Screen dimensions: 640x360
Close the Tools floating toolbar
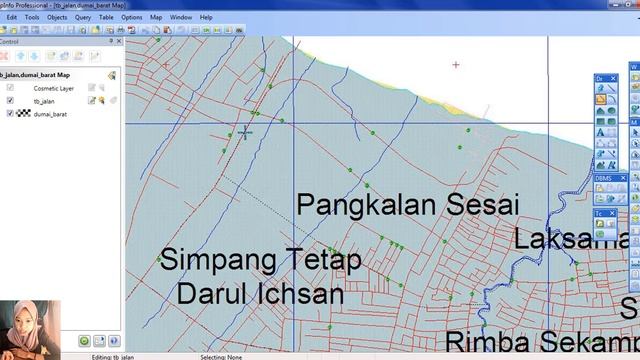tap(612, 213)
